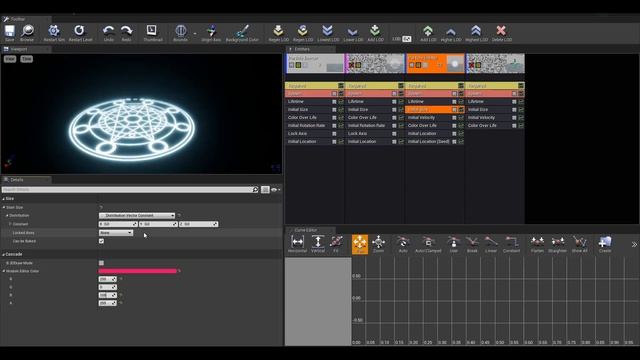
Task: Click the Redo toolbar icon
Action: click(127, 33)
